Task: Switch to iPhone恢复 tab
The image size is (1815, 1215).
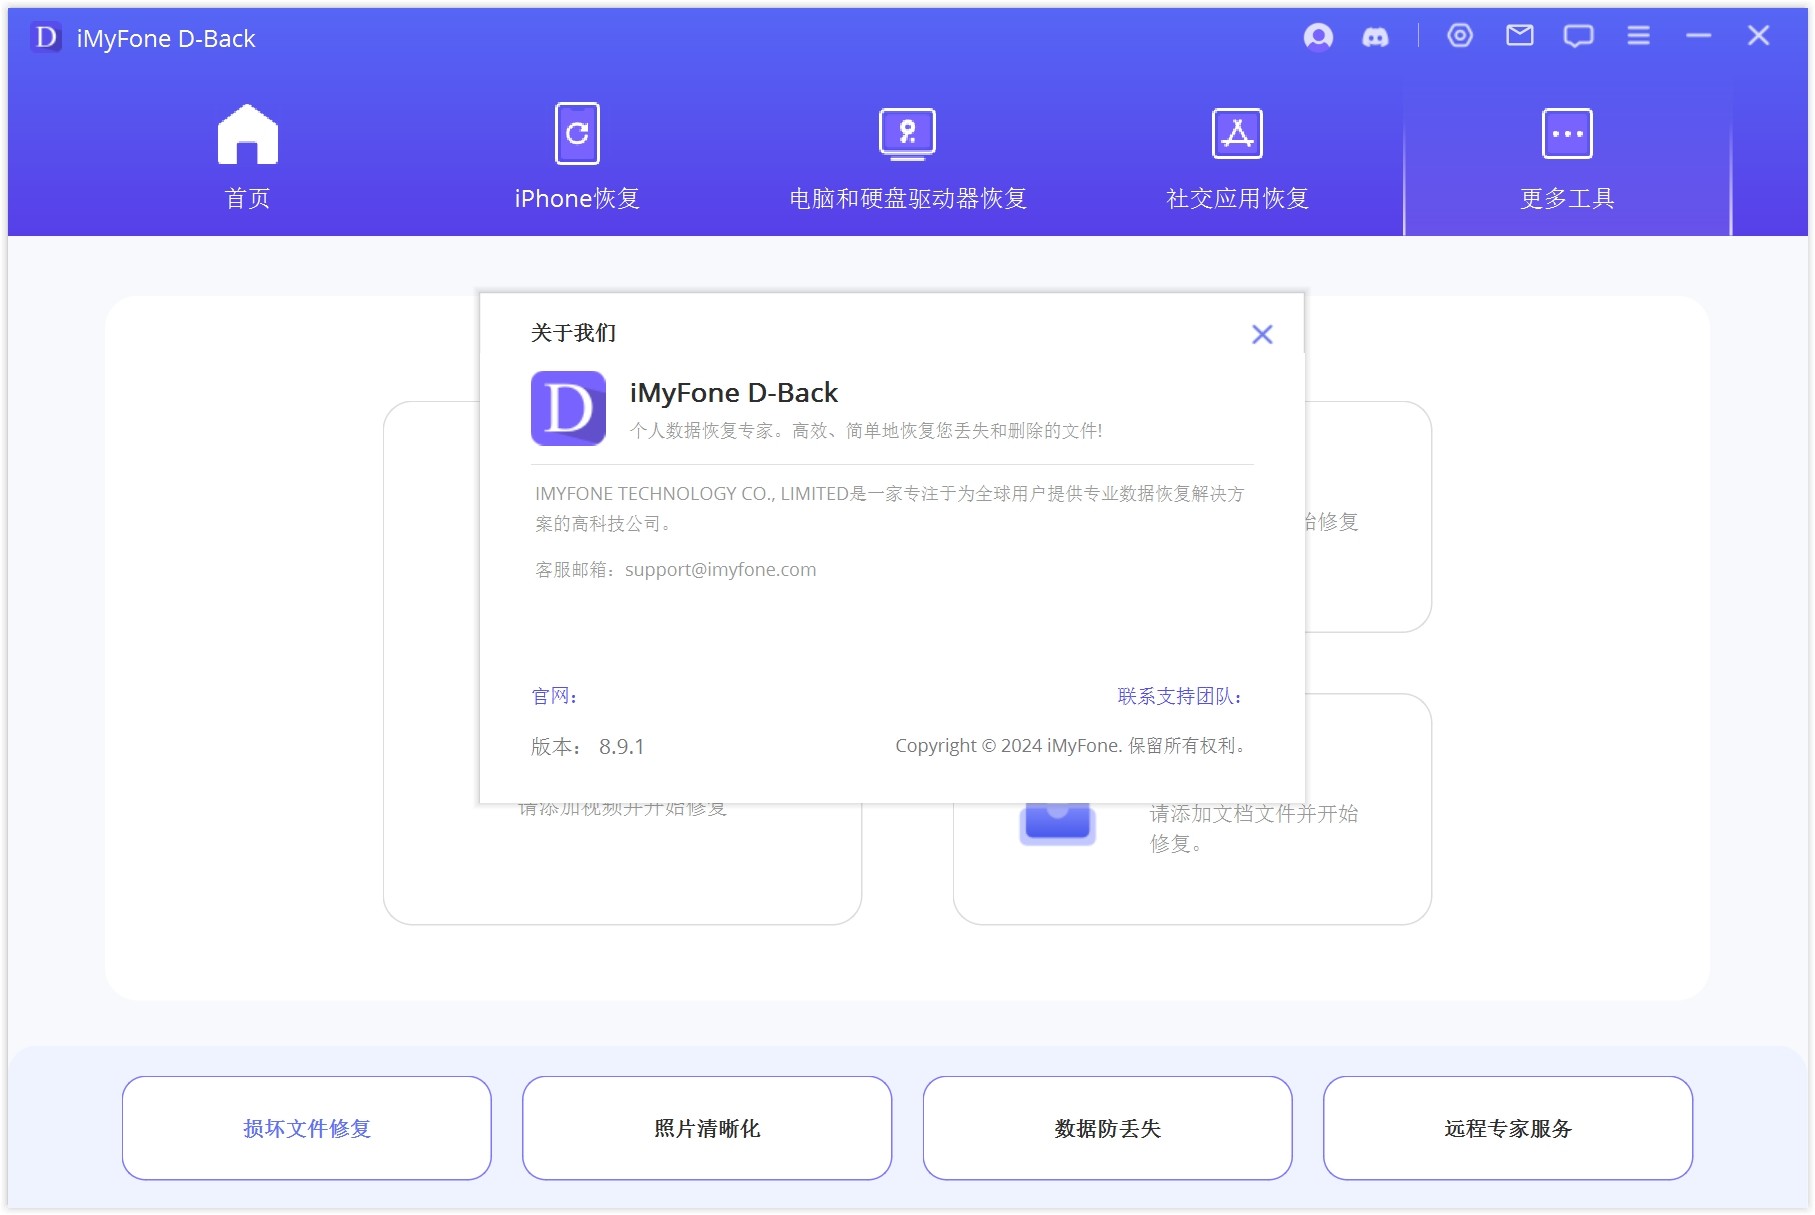Action: [x=577, y=158]
